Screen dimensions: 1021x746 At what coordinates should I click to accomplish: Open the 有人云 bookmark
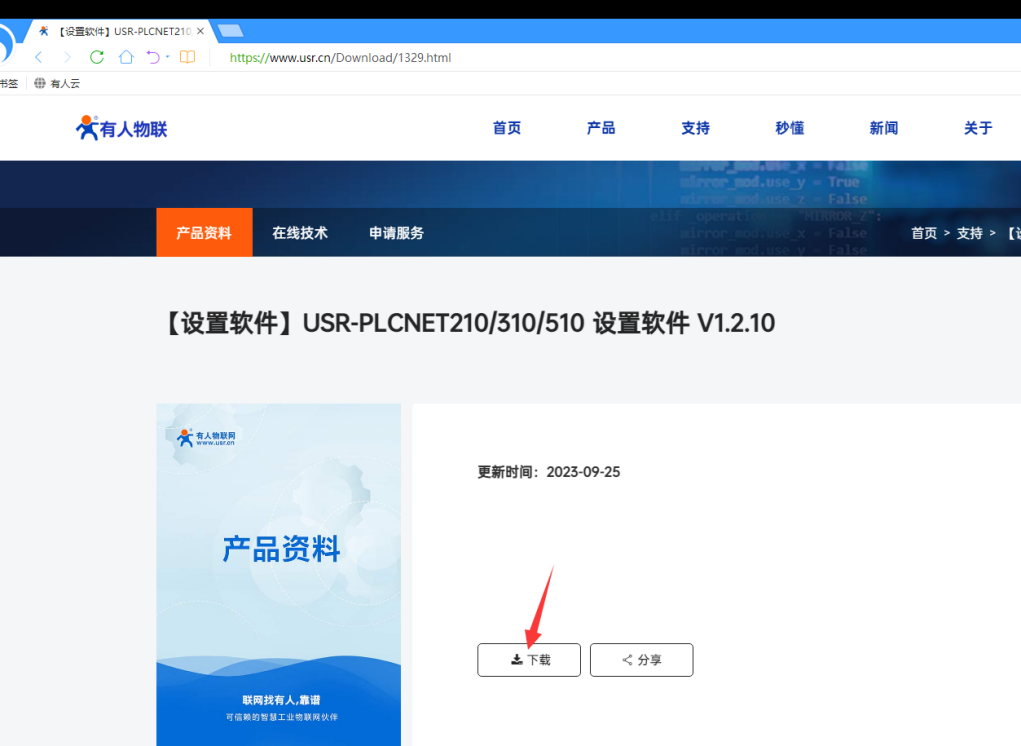pos(58,84)
